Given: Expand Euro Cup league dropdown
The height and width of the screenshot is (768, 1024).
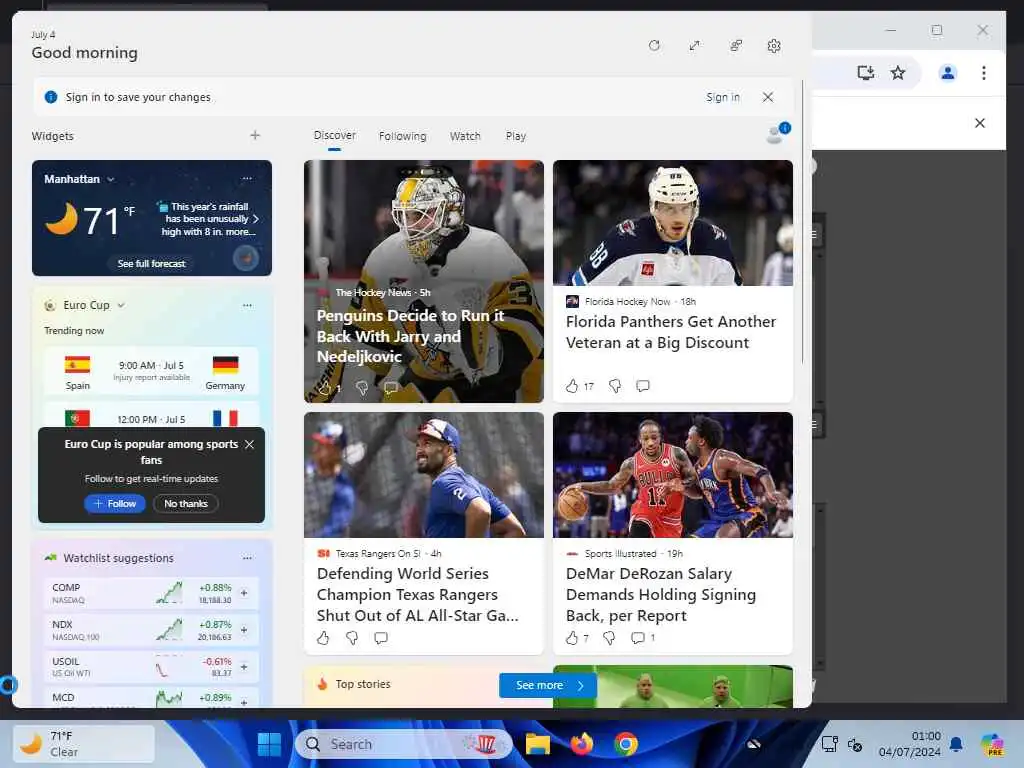Looking at the screenshot, I should click(121, 305).
